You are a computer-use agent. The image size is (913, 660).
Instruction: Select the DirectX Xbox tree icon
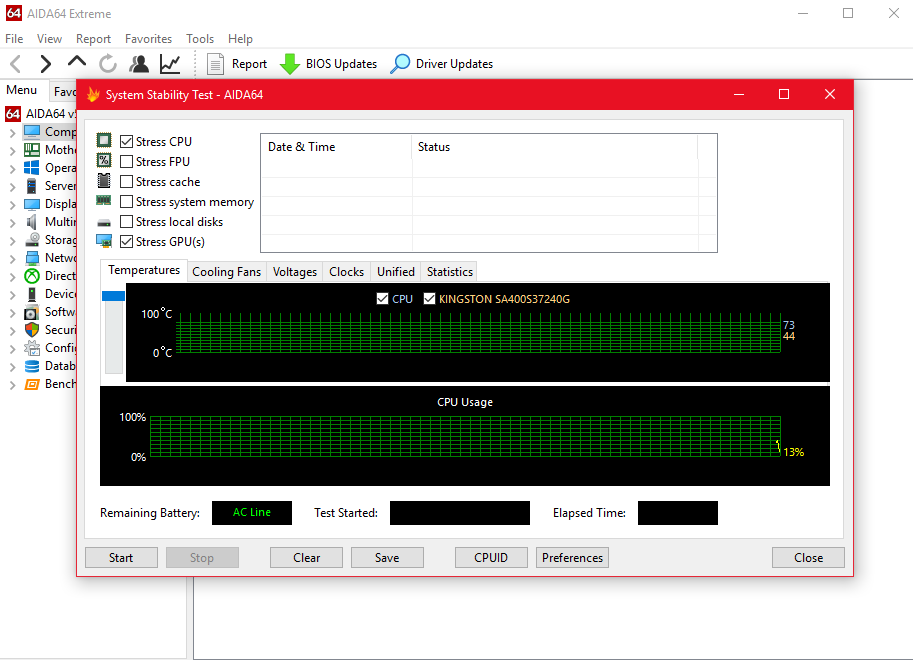[x=32, y=276]
